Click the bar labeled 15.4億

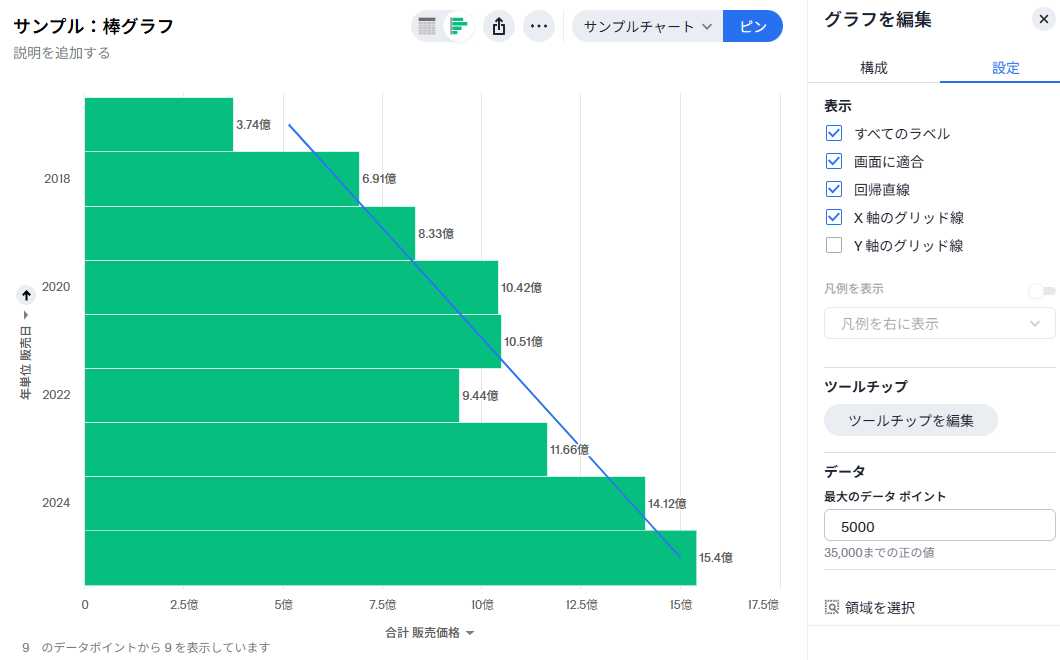[390, 558]
